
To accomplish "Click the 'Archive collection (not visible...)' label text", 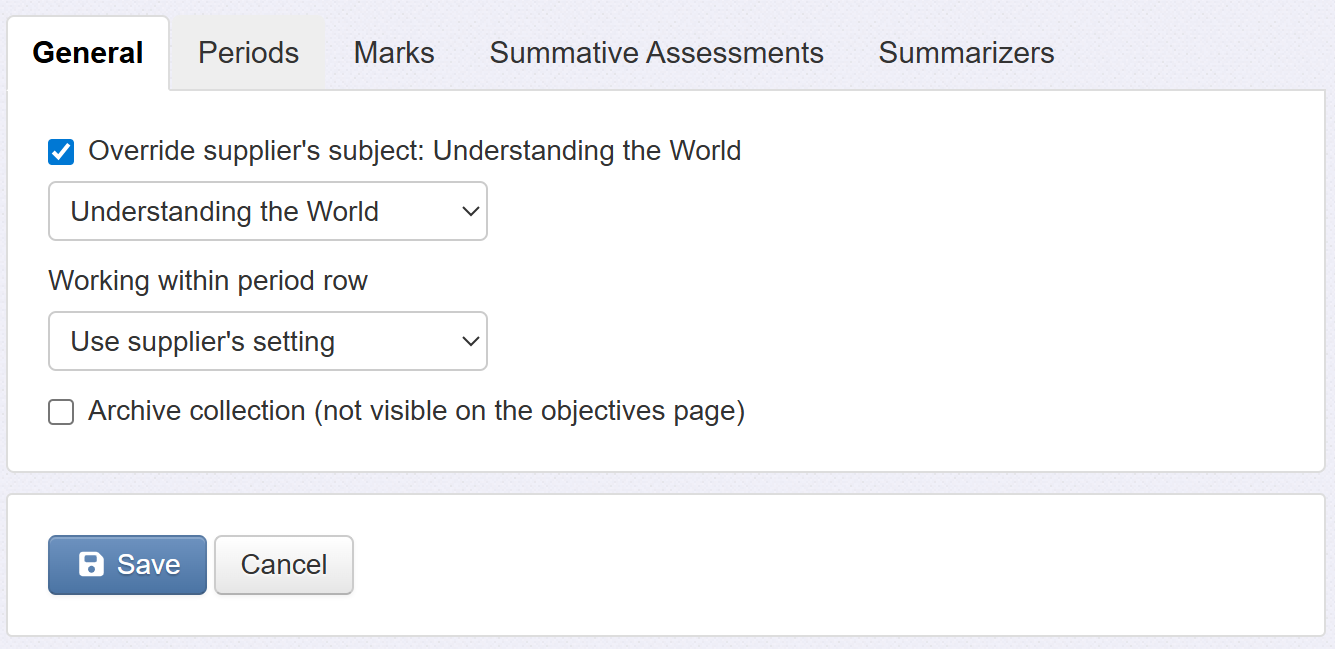I will [x=416, y=411].
